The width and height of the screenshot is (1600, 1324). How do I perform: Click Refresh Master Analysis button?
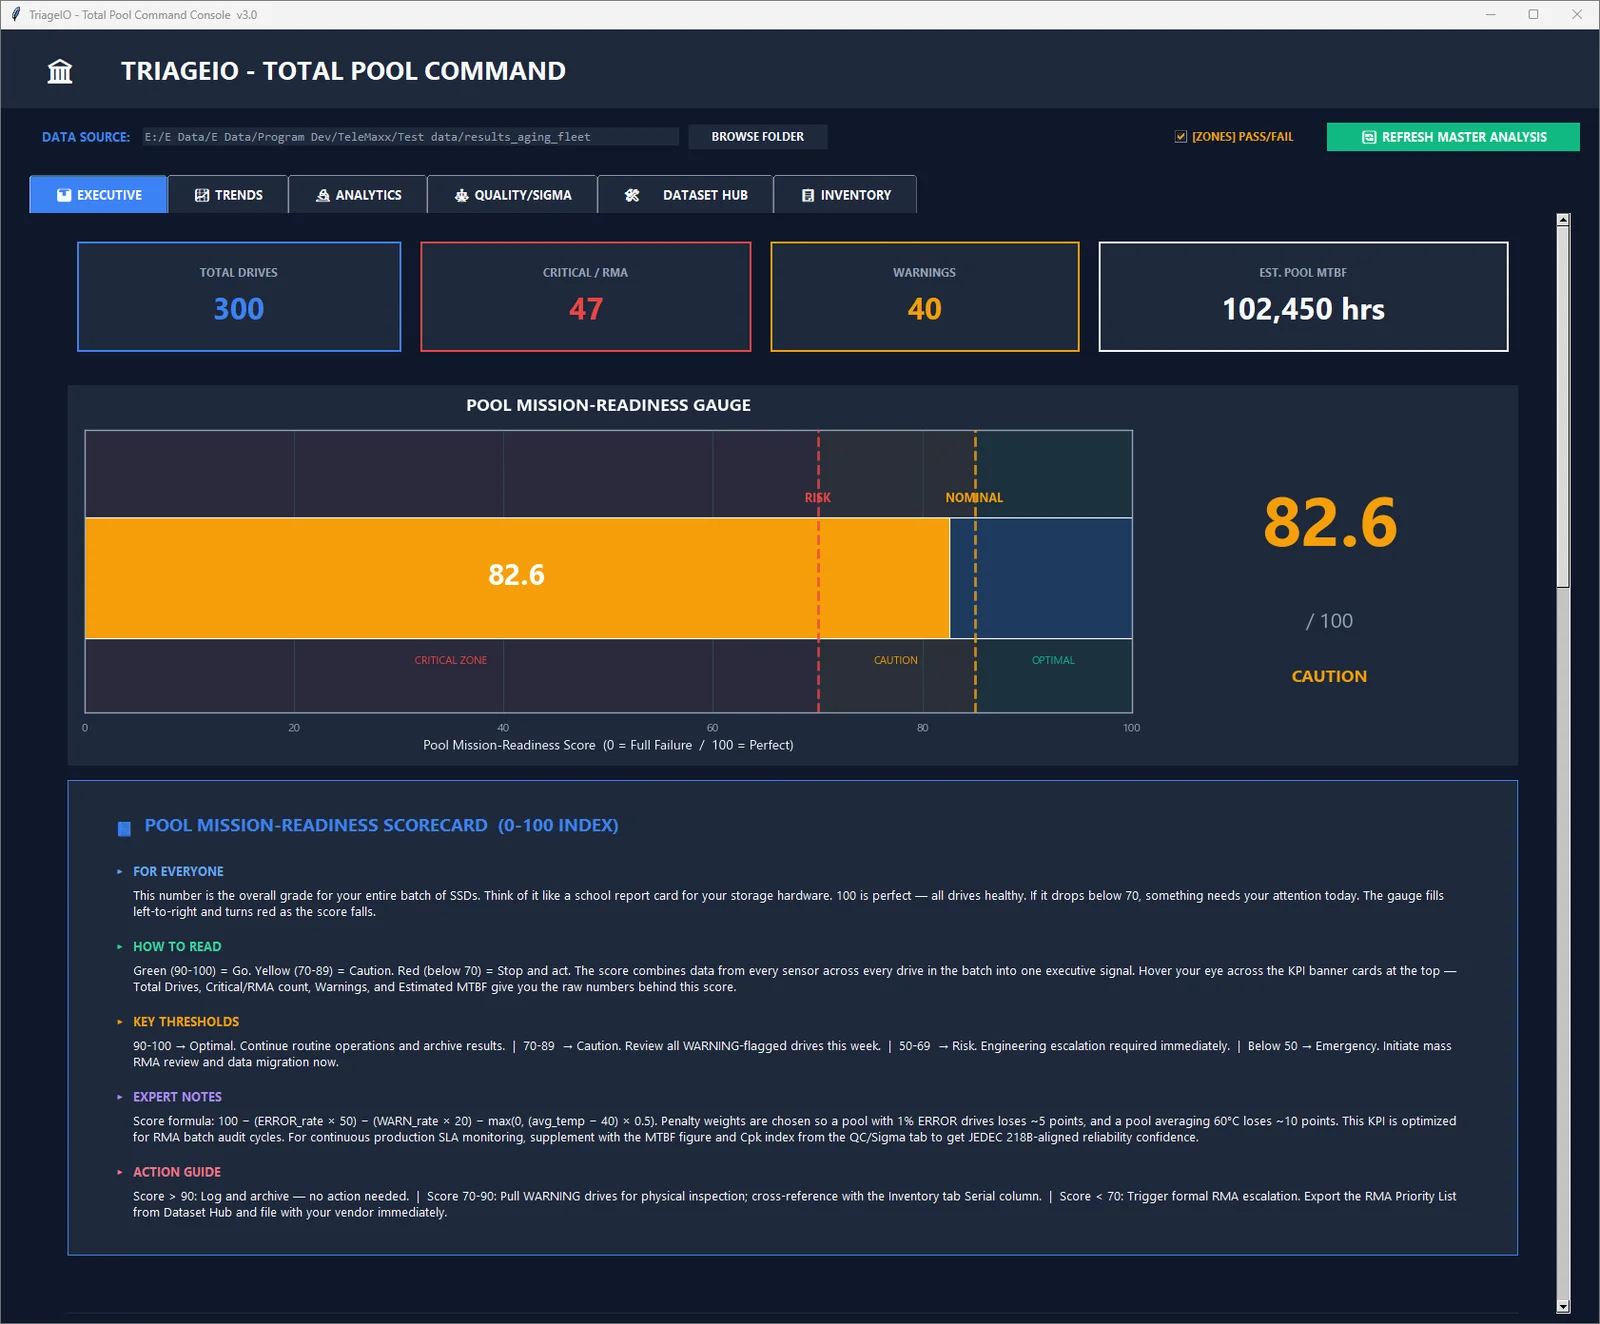(x=1453, y=137)
